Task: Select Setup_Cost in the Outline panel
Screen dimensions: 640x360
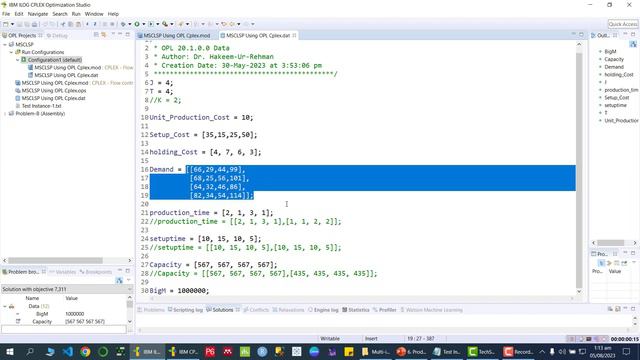Action: point(617,98)
